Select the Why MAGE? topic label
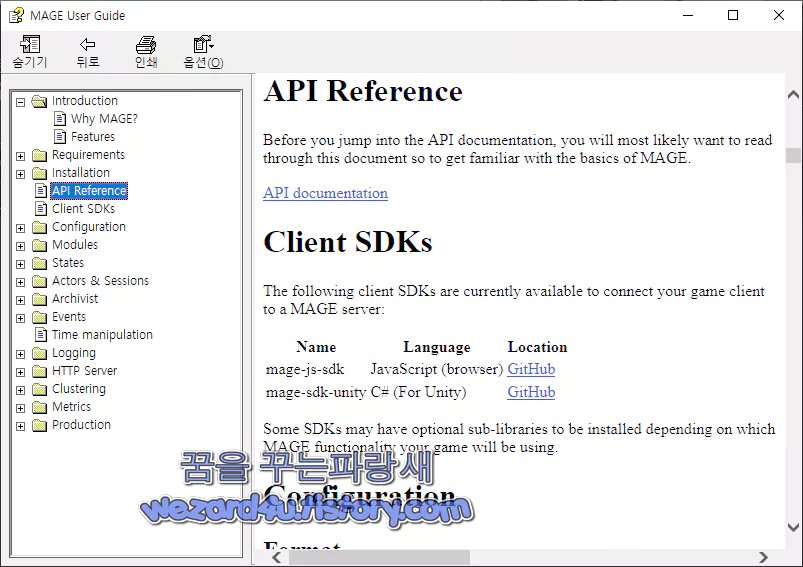The image size is (803, 567). point(104,119)
